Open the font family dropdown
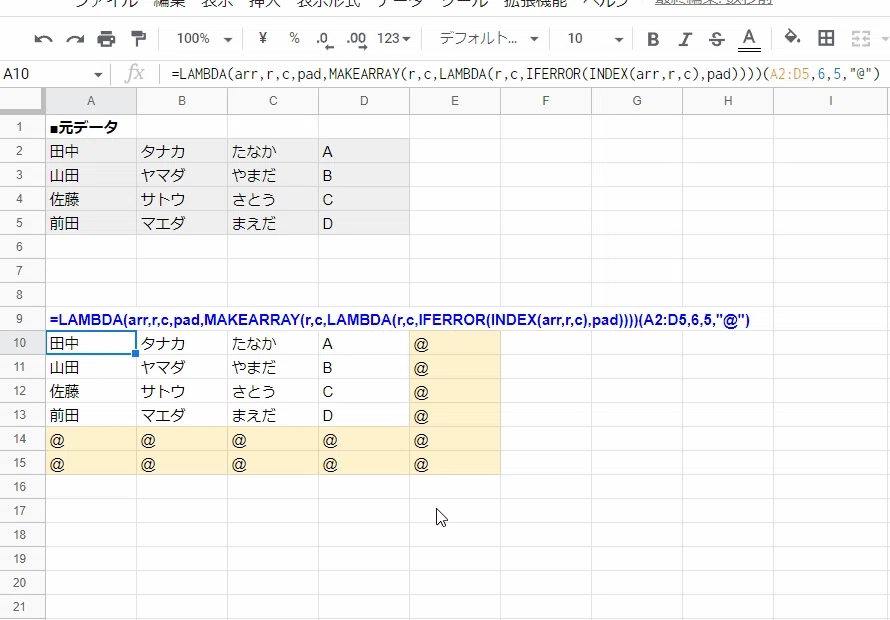The height and width of the screenshot is (620, 890). tap(489, 39)
